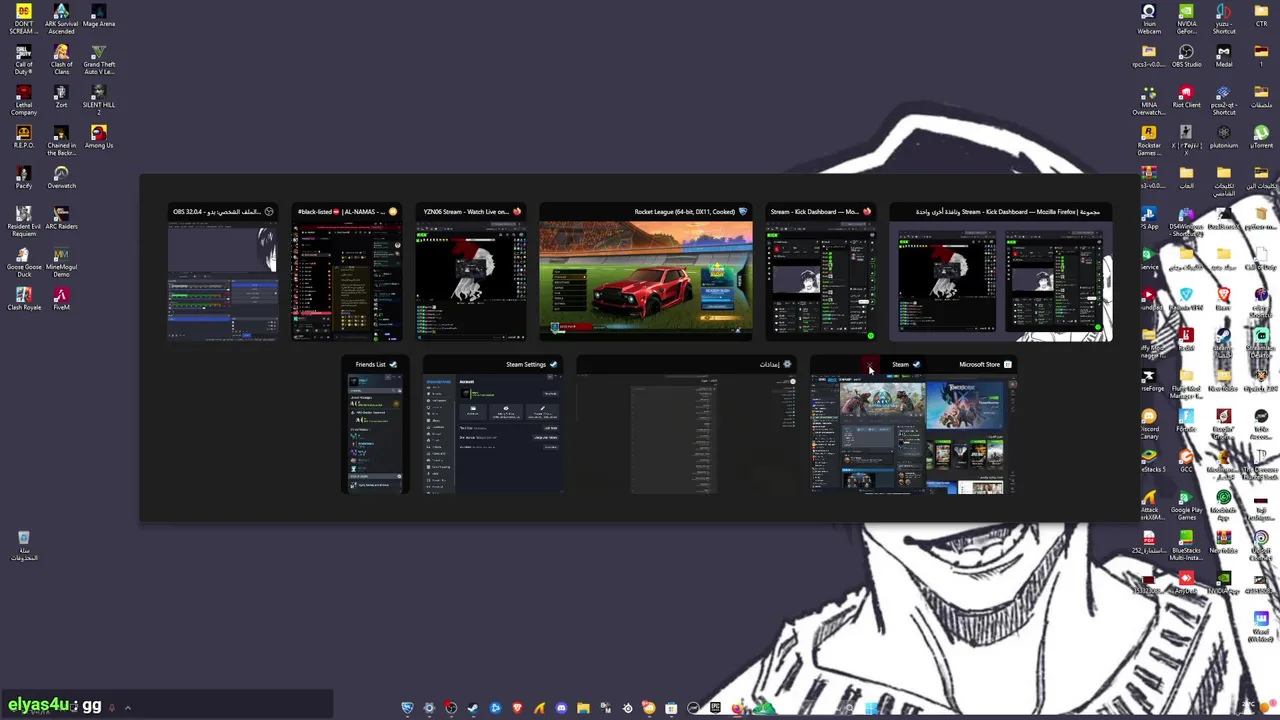Viewport: 1280px width, 720px height.
Task: Open the Mage Arena desktop icon
Action: pyautogui.click(x=99, y=16)
